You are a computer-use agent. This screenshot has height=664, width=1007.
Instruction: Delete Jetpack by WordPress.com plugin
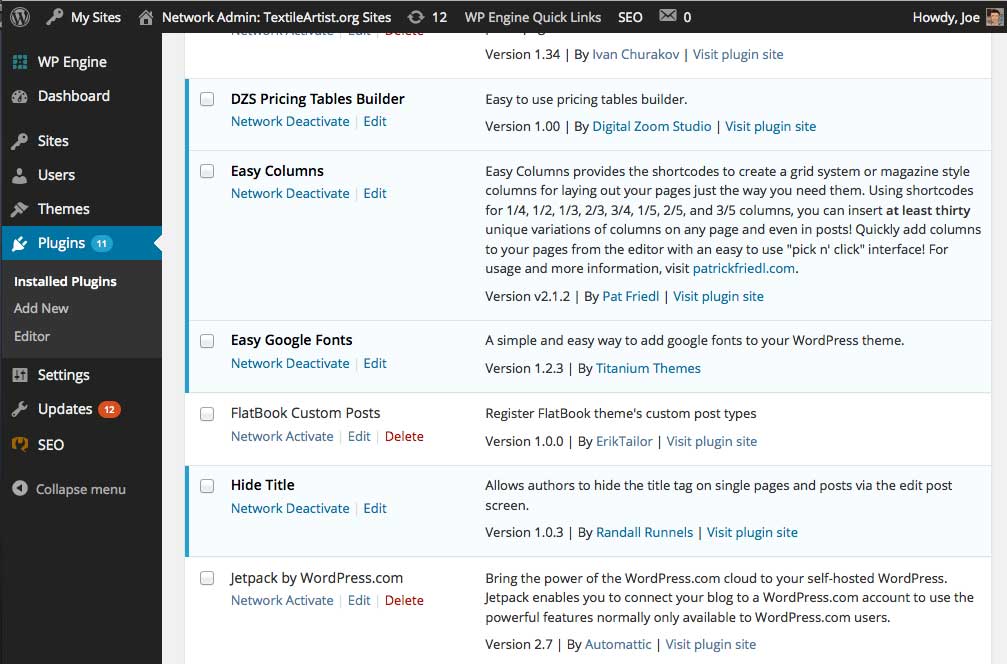point(404,600)
